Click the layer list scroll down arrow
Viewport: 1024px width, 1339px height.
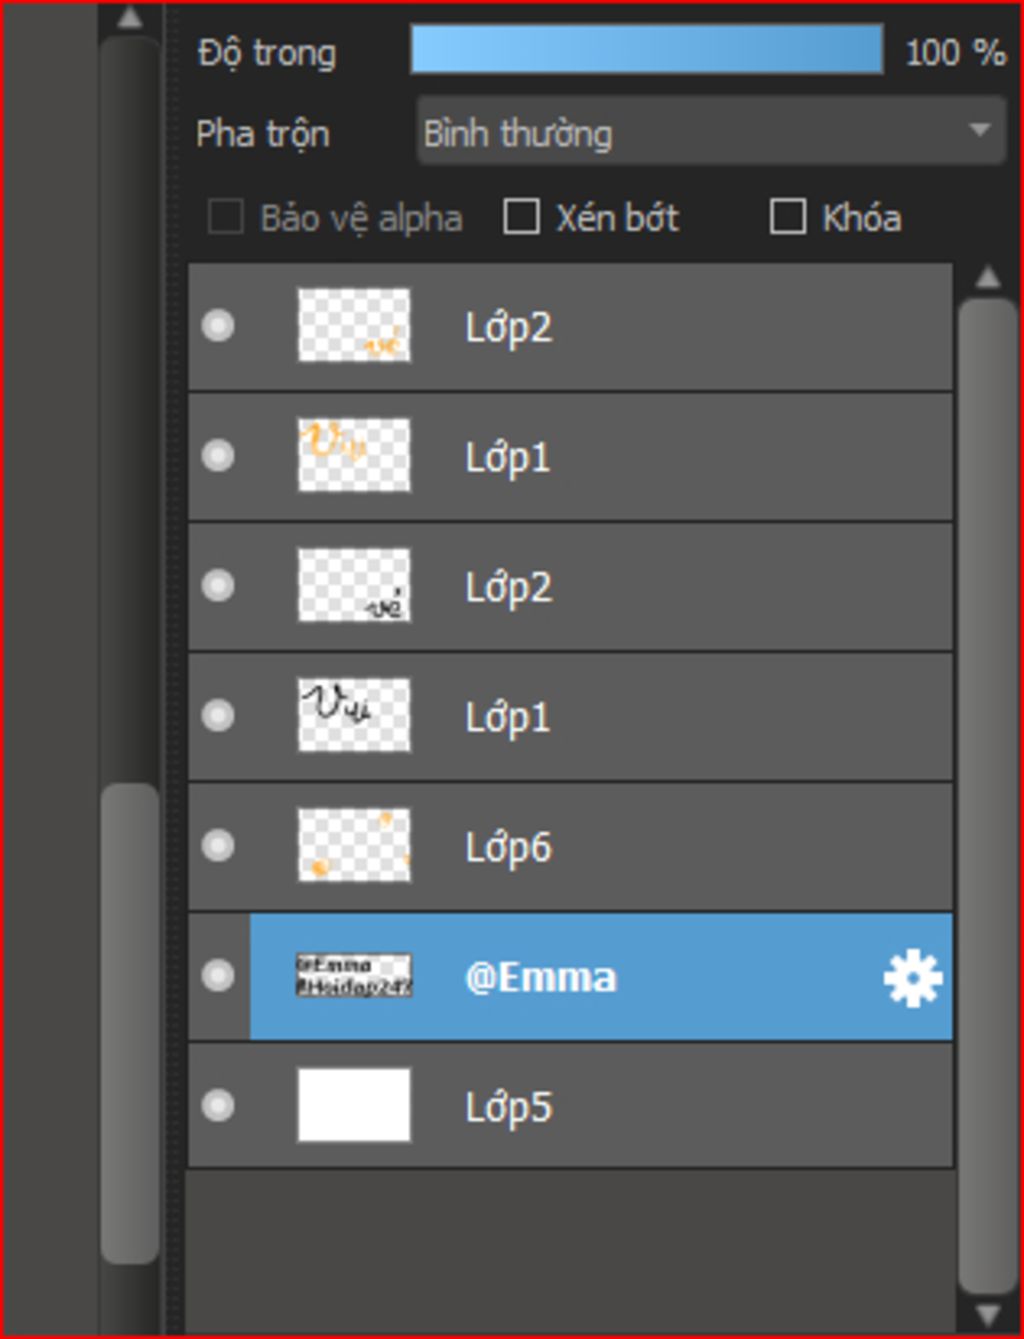point(988,1314)
